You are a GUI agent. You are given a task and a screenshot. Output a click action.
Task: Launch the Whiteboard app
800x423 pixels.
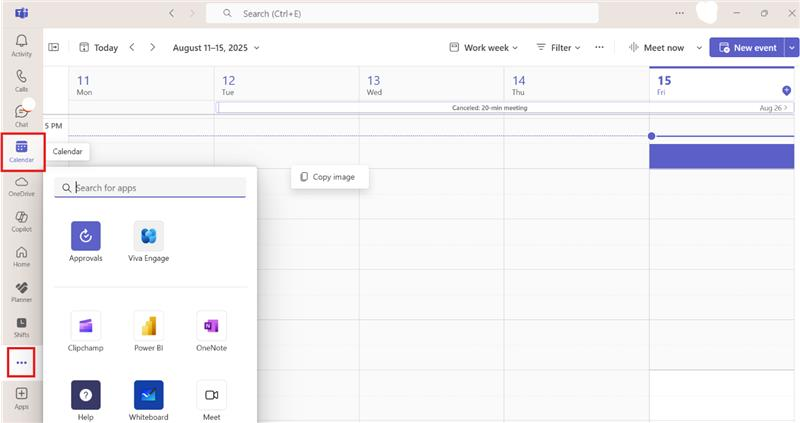pyautogui.click(x=148, y=401)
